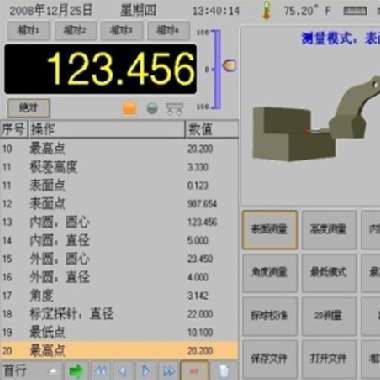
Task: Select highlighted row 20 最高点
Action: [119, 351]
